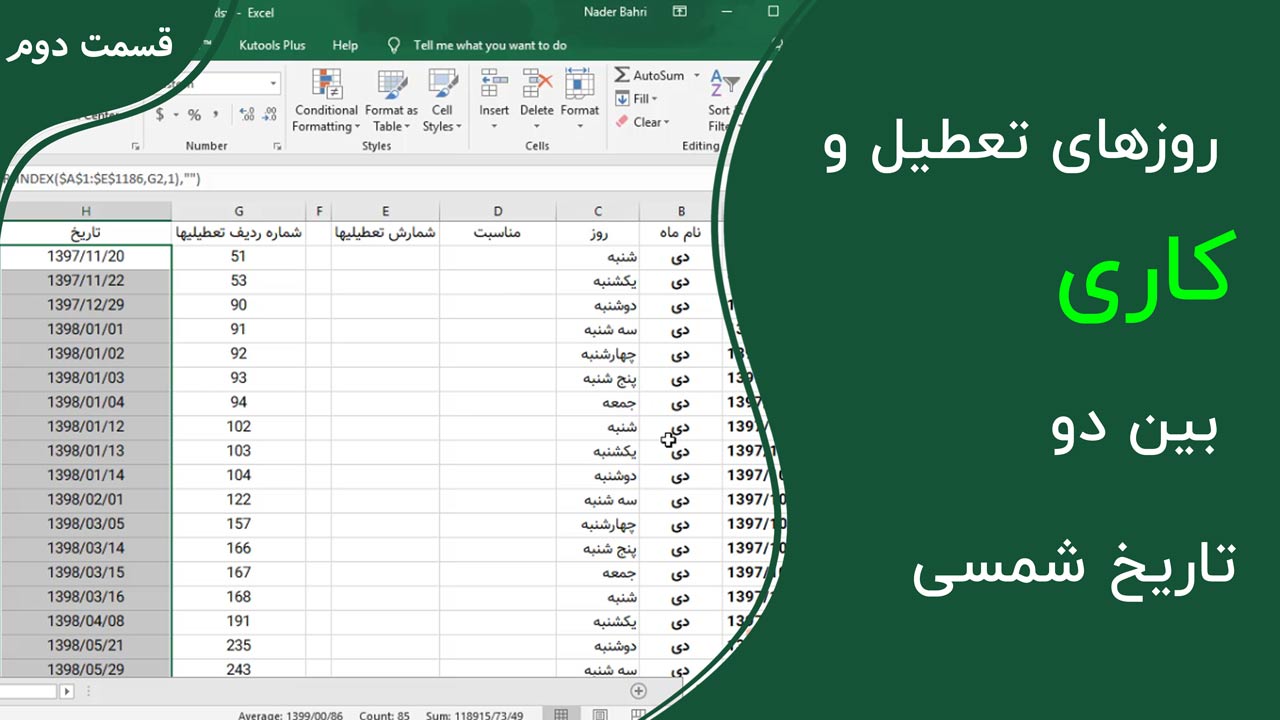Select cell with date 1398/01/01

click(x=86, y=329)
